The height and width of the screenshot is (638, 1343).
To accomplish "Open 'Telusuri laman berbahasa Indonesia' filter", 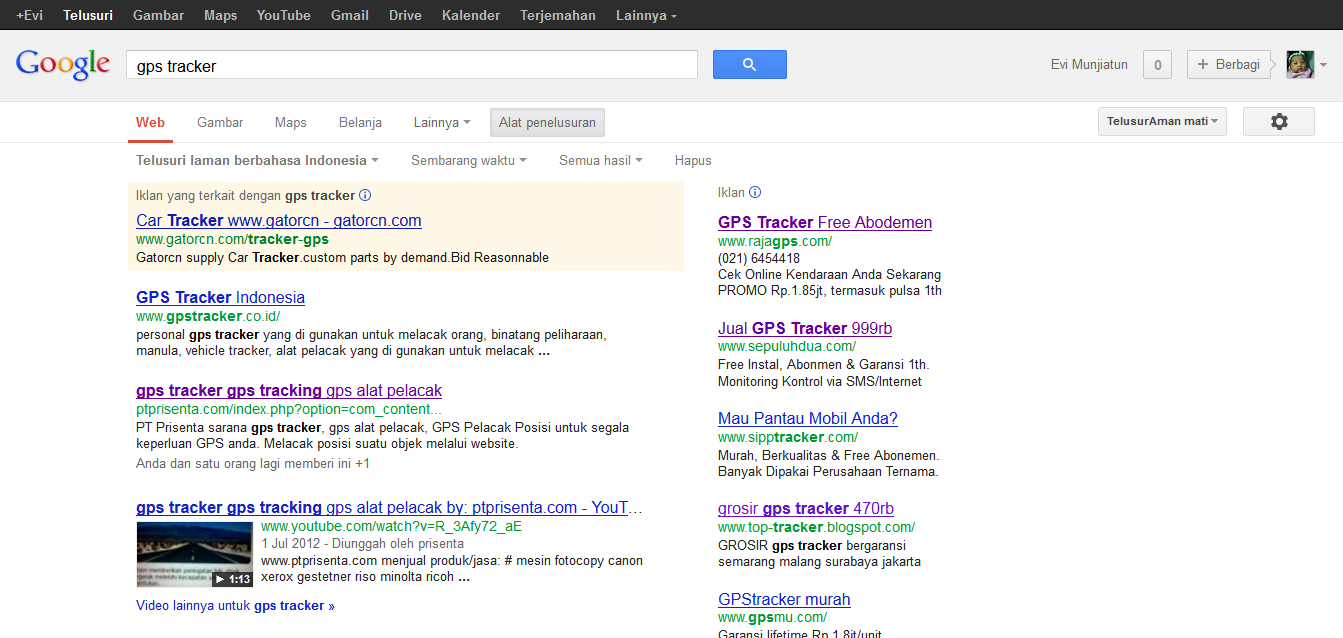I will tap(257, 160).
